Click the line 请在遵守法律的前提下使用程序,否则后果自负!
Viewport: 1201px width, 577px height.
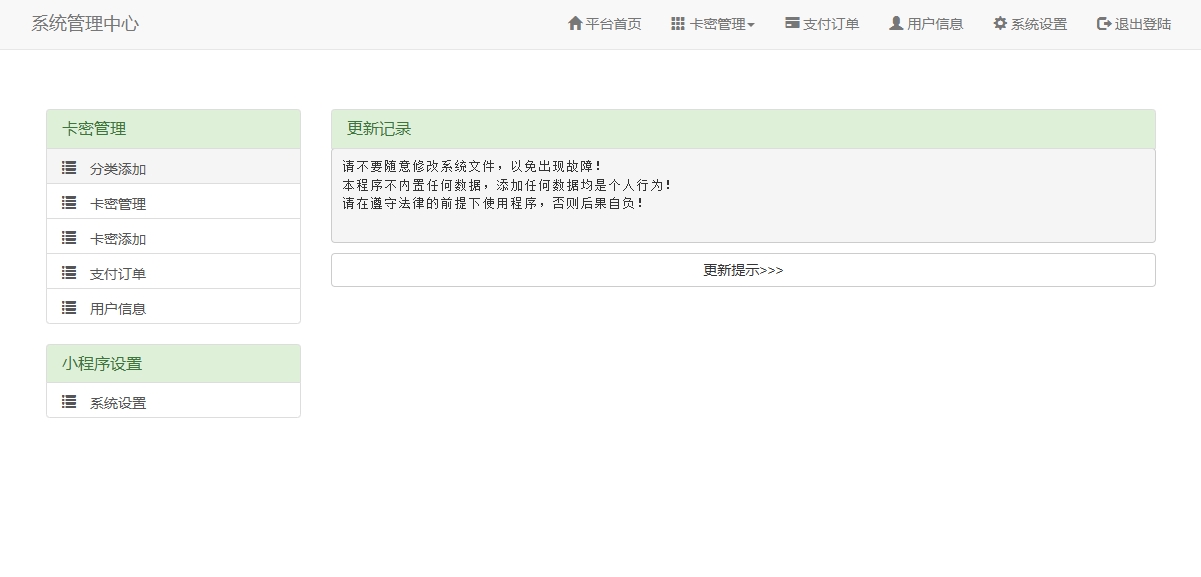point(493,203)
